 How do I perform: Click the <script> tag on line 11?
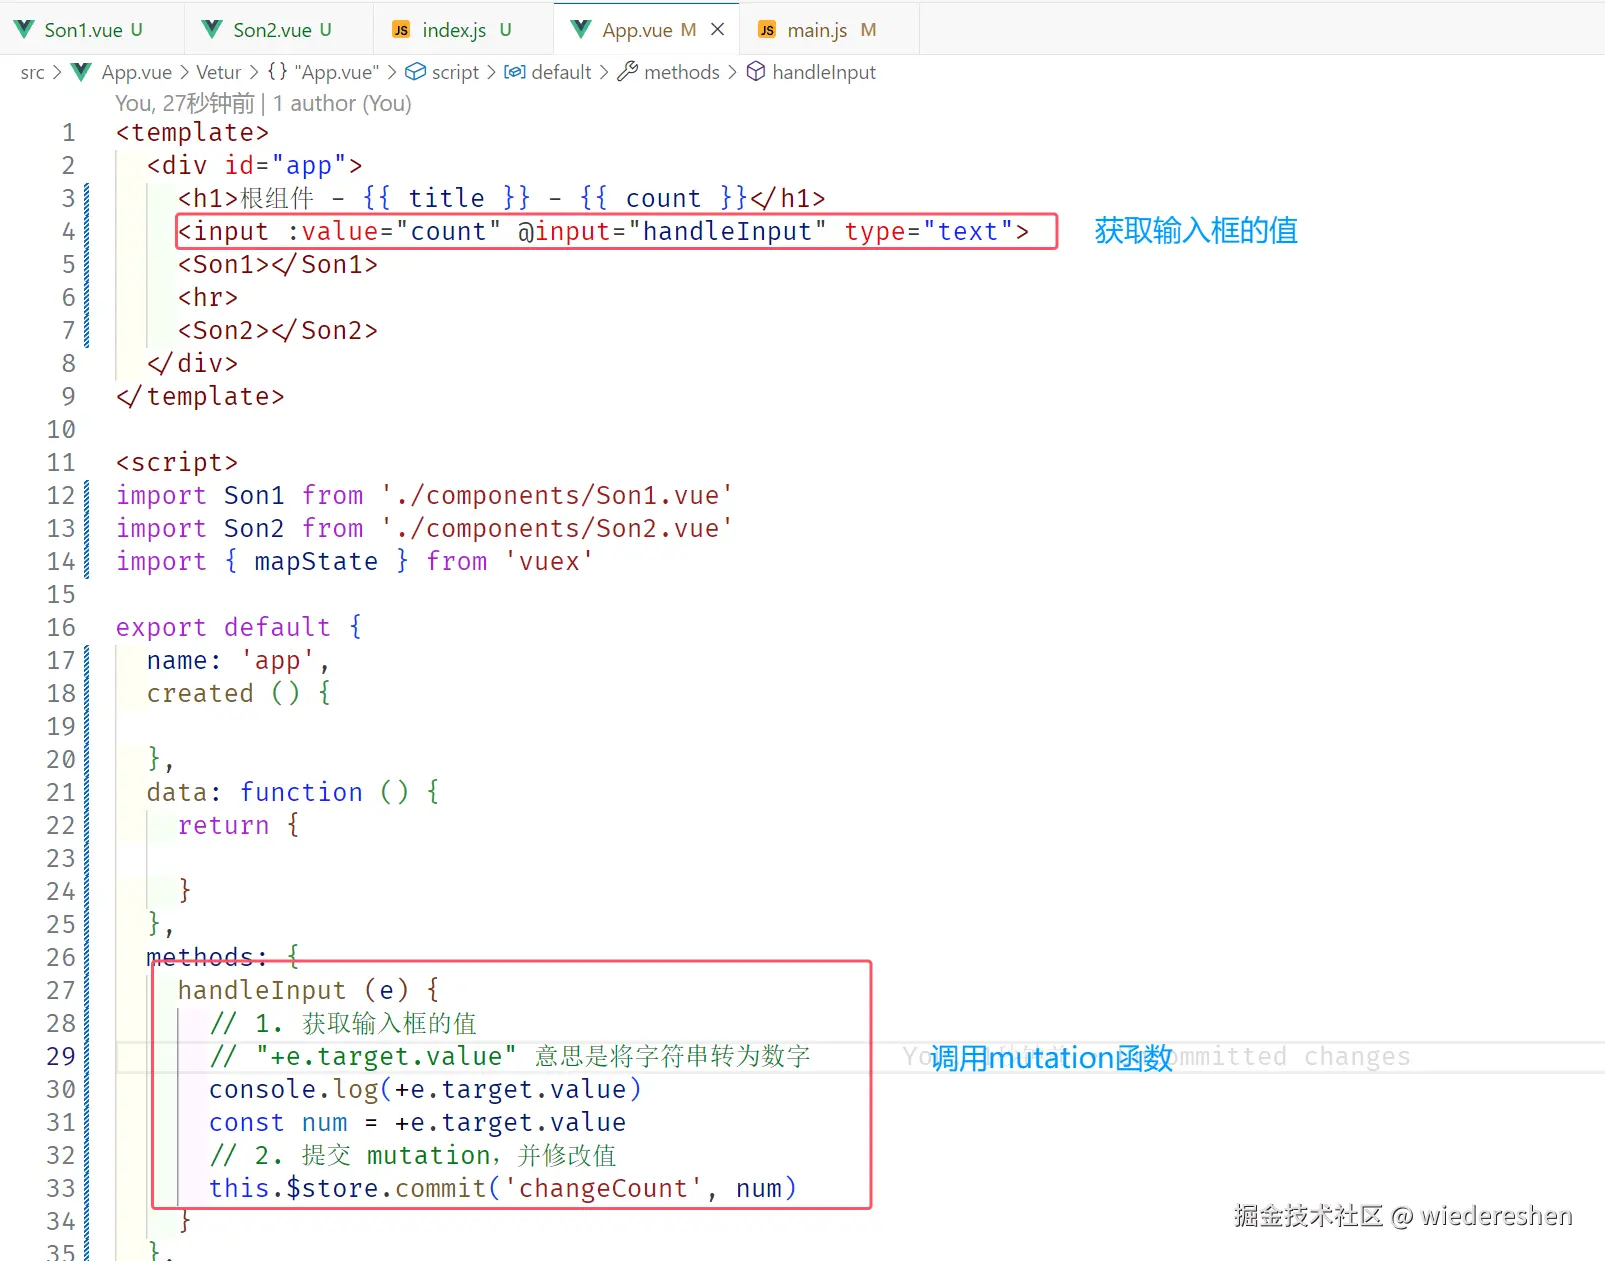pyautogui.click(x=177, y=463)
